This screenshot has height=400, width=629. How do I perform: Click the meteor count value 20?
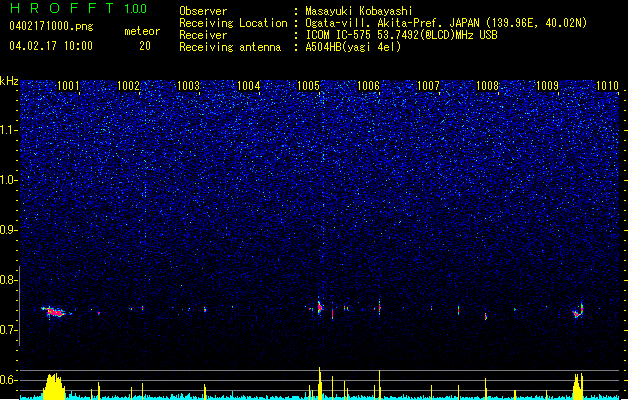(x=145, y=46)
